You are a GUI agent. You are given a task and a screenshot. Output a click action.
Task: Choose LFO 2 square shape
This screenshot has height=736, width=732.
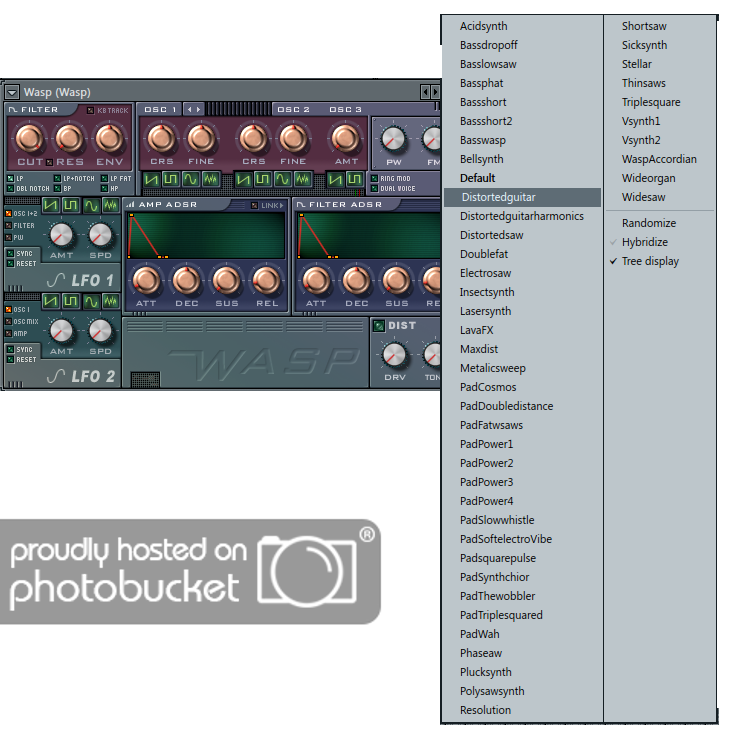[x=70, y=301]
